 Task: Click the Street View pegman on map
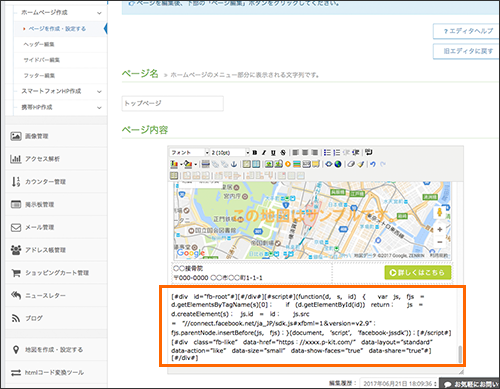coord(440,212)
